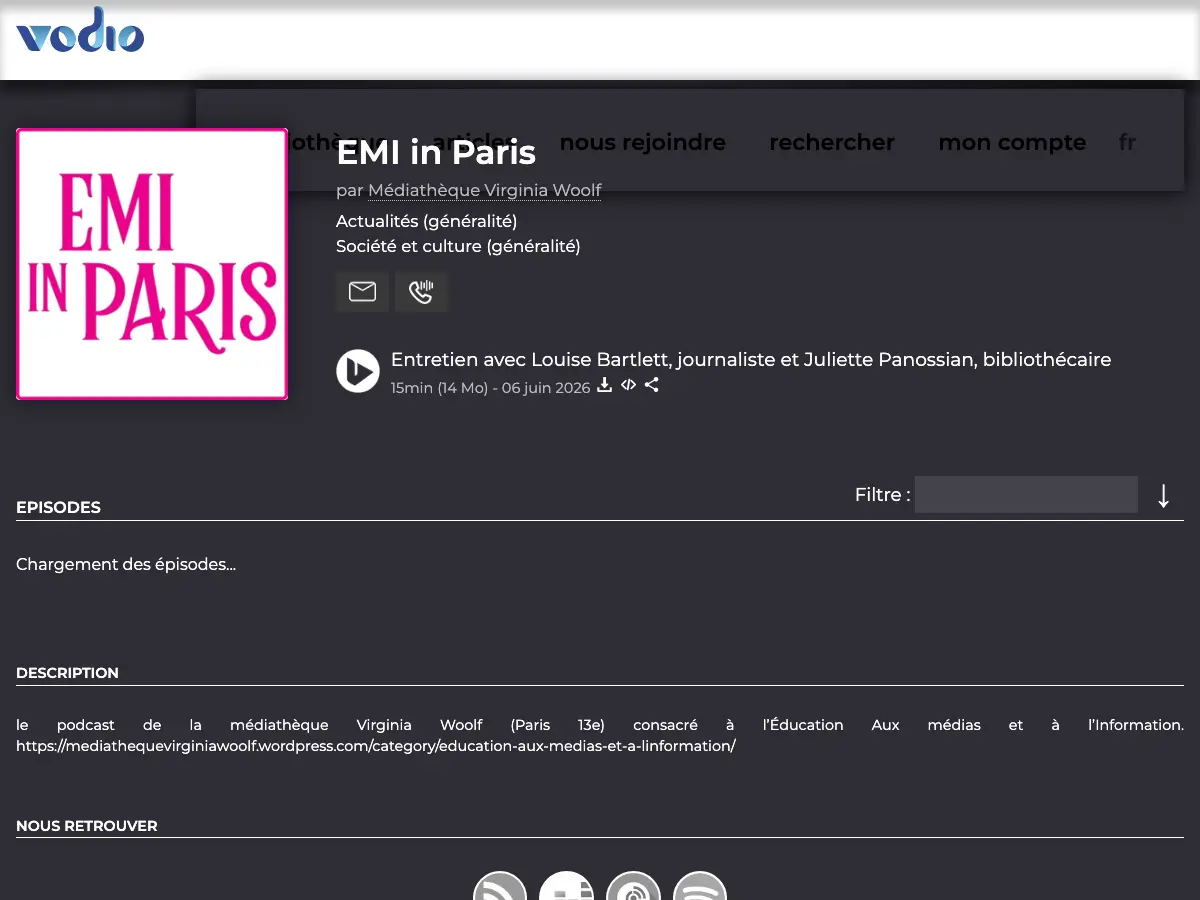Download the episode via the download icon

click(x=604, y=385)
